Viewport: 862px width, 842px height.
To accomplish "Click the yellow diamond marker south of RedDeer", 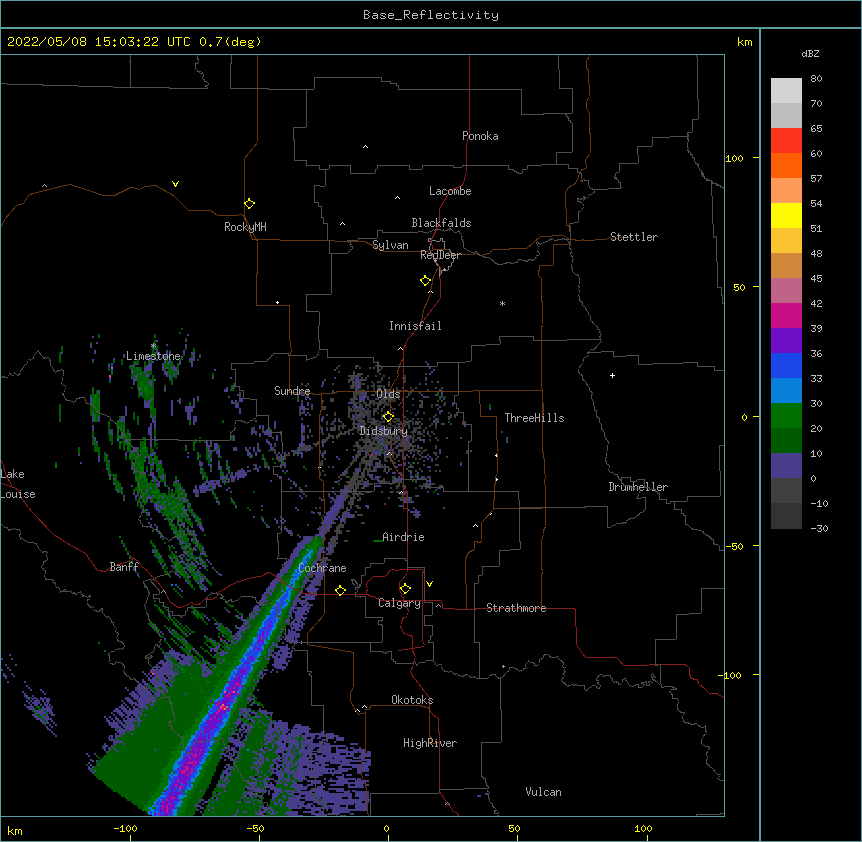I will [x=426, y=280].
